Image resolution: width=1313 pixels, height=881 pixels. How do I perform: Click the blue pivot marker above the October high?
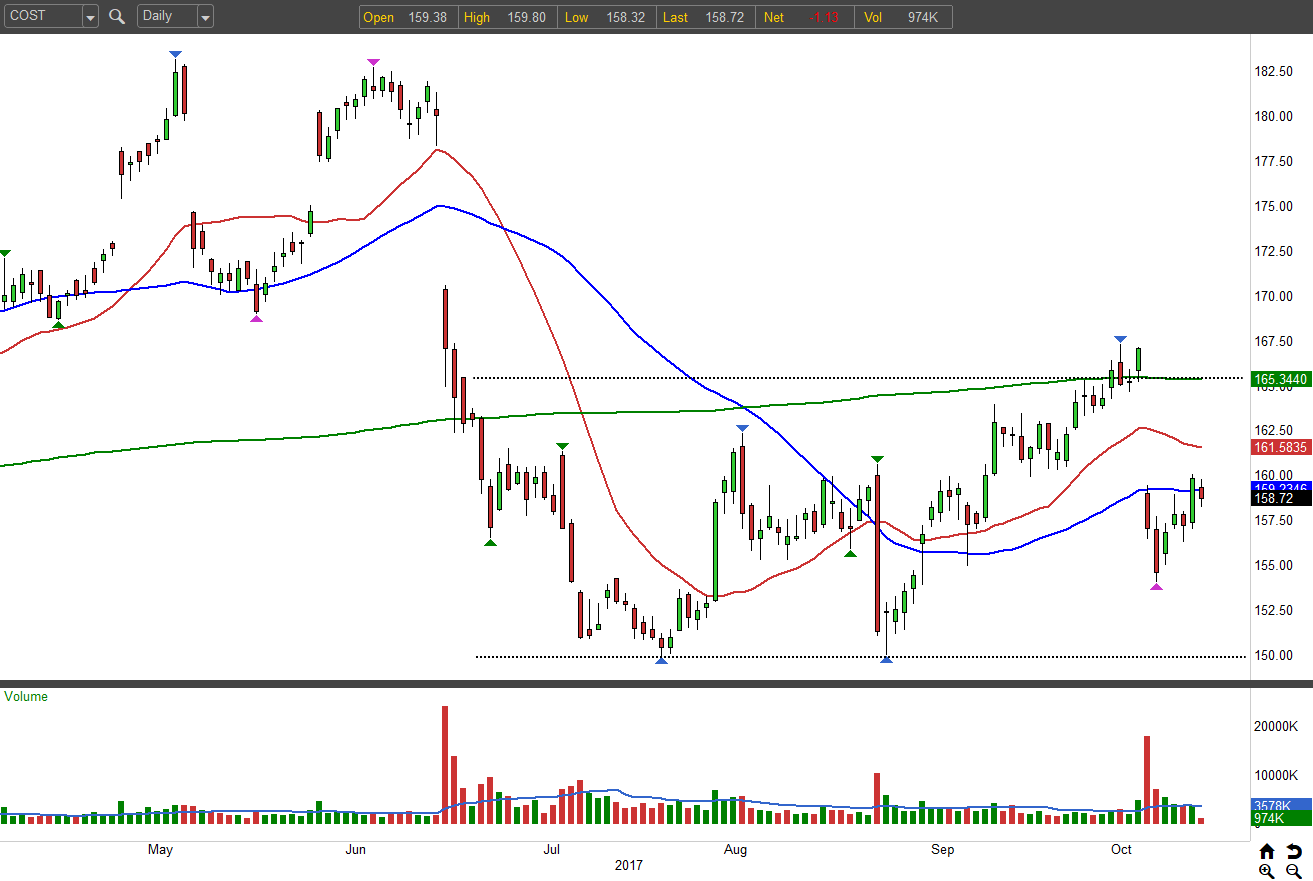(x=1120, y=340)
